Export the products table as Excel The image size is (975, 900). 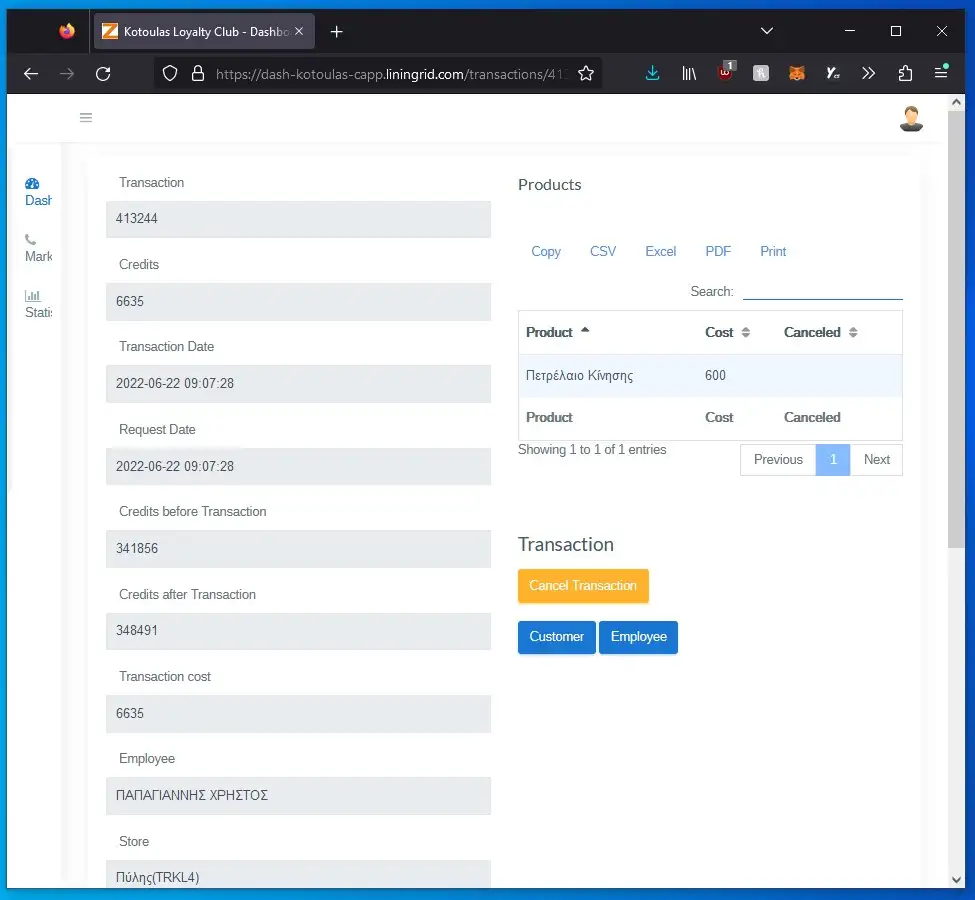coord(660,251)
